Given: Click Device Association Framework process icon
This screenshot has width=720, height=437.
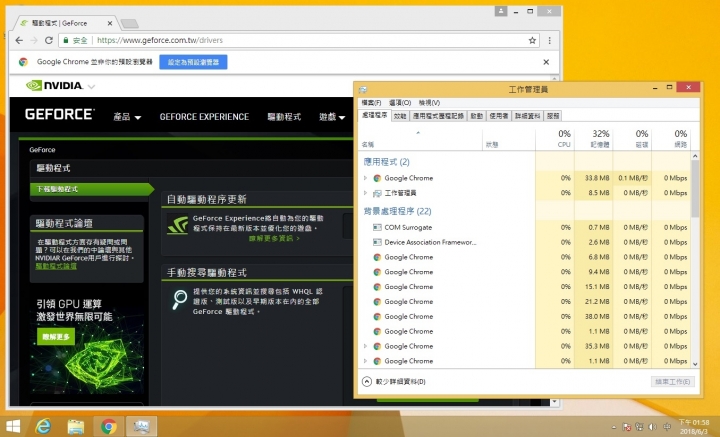Looking at the screenshot, I should click(x=377, y=242).
